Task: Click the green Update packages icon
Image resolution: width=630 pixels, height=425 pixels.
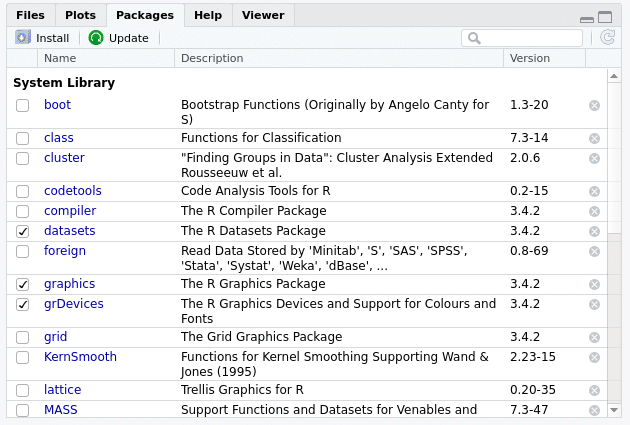Action: point(96,38)
